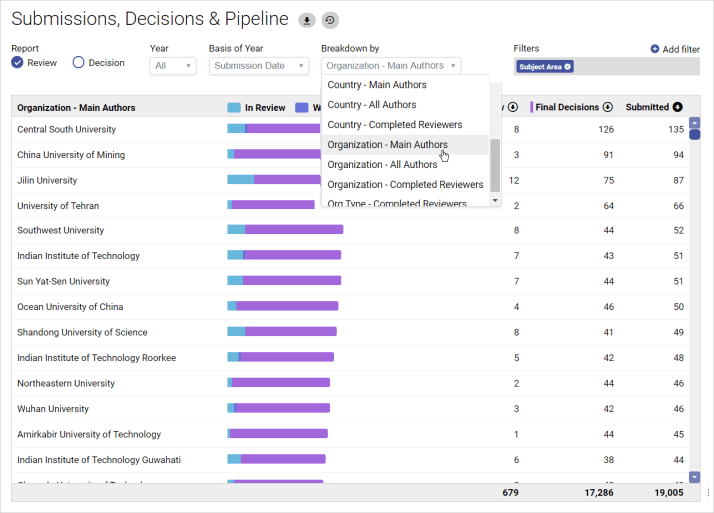Remove the Subject Area filter chip

tap(568, 67)
